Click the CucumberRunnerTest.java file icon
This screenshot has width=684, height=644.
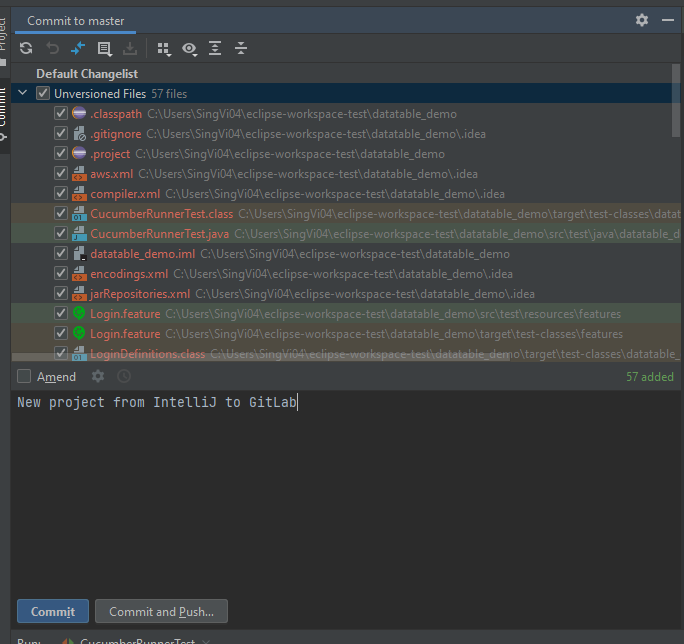click(79, 234)
